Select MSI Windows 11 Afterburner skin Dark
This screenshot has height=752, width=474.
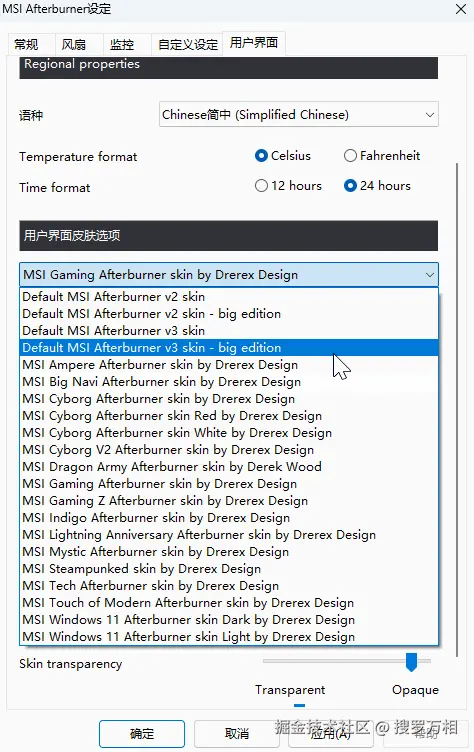pyautogui.click(x=229, y=620)
